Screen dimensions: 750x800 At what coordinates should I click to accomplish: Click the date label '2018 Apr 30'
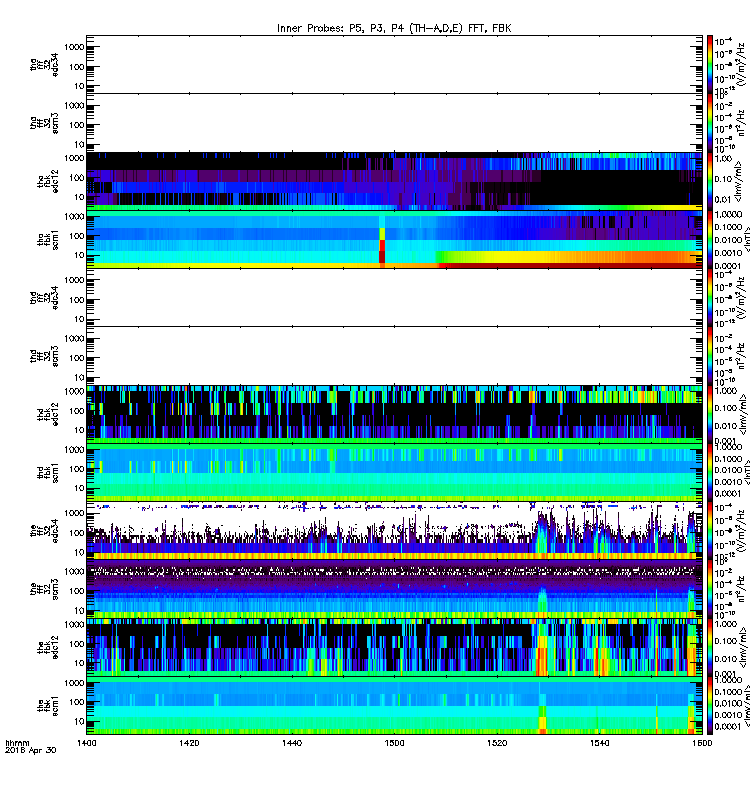click(31, 750)
